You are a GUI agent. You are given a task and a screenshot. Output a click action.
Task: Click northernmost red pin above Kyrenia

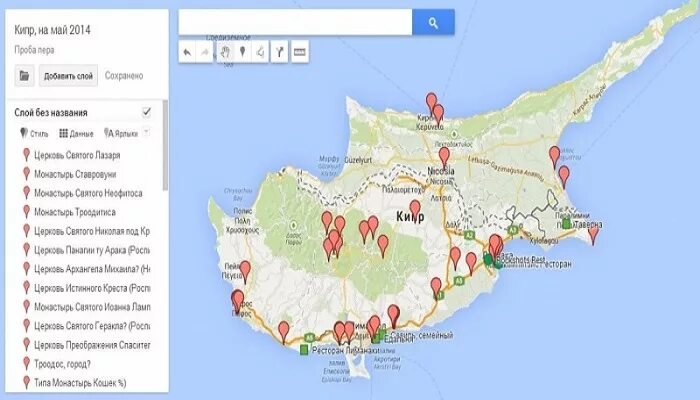pyautogui.click(x=431, y=102)
